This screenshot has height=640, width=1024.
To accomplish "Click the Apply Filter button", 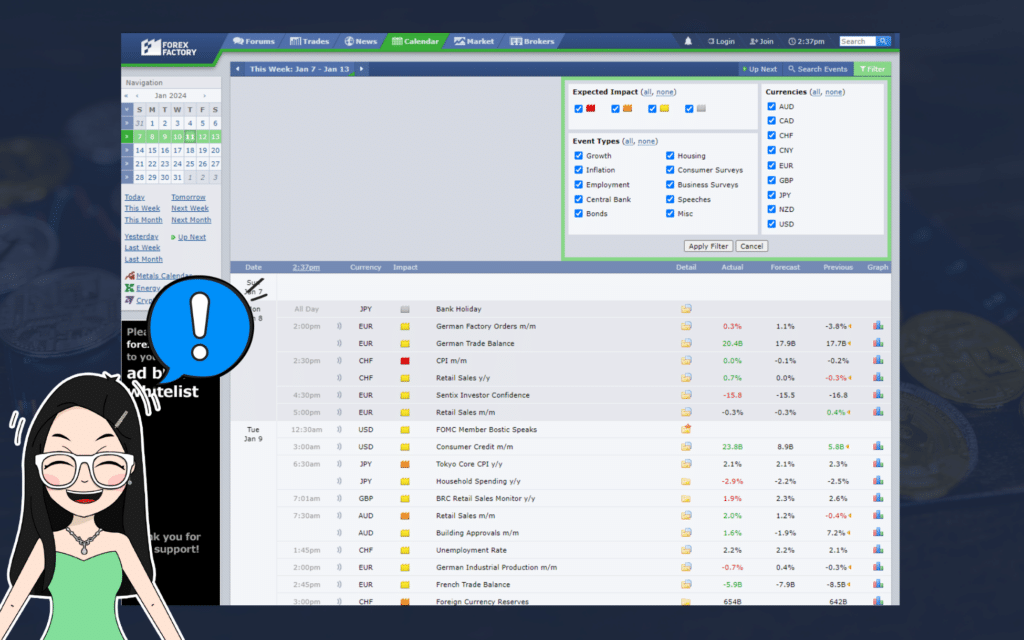I will 709,246.
